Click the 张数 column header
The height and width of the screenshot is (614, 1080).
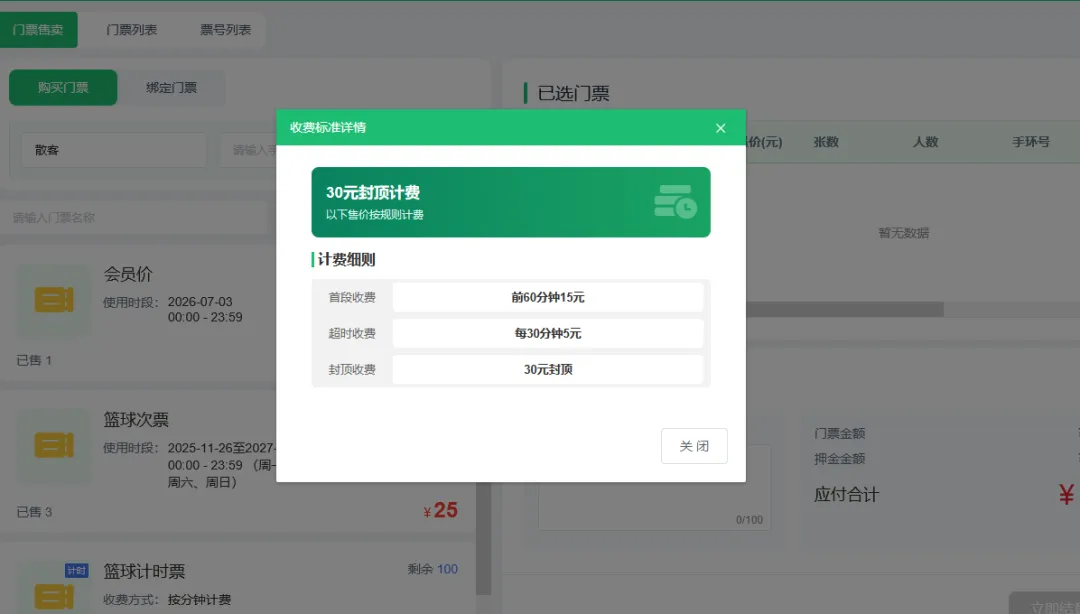[826, 142]
